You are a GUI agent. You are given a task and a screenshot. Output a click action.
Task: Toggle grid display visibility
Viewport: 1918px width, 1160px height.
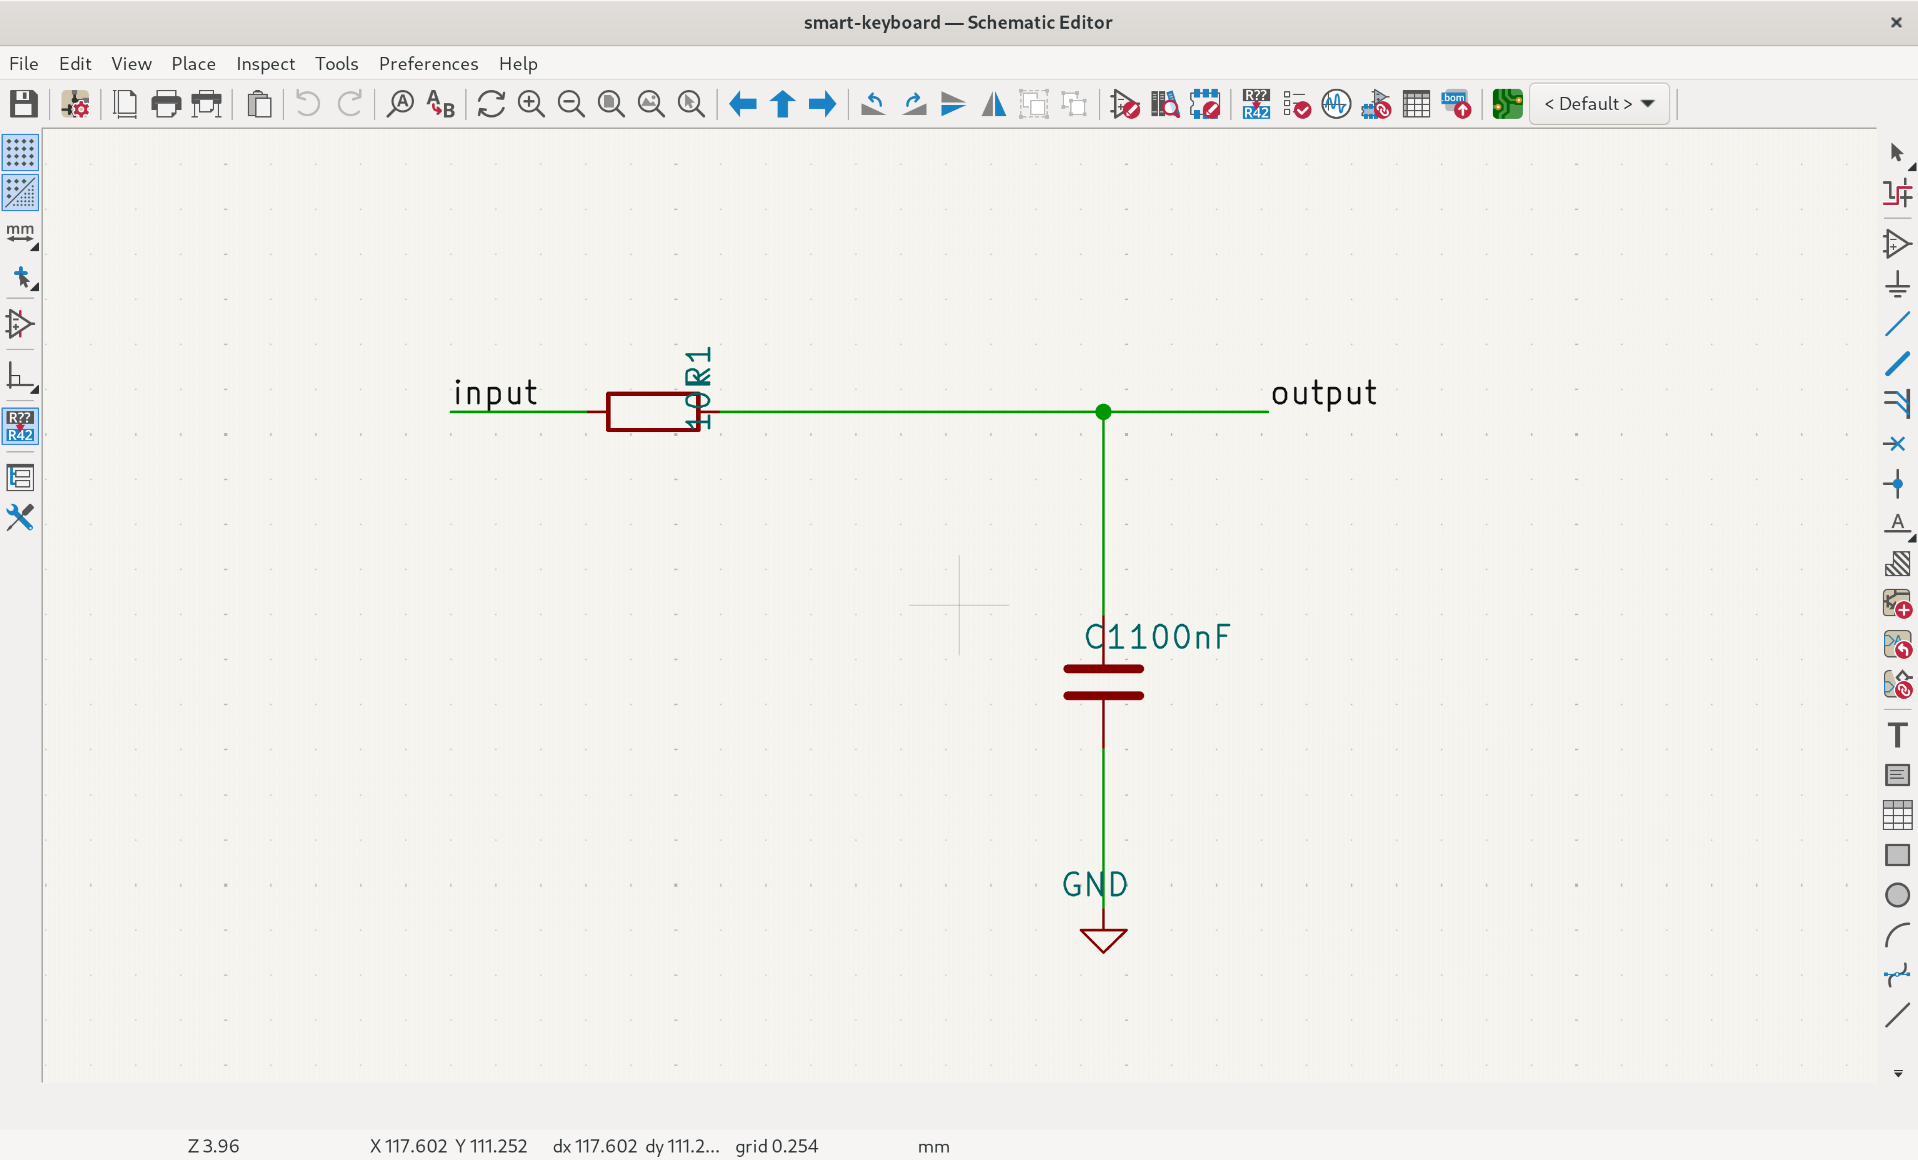click(20, 153)
